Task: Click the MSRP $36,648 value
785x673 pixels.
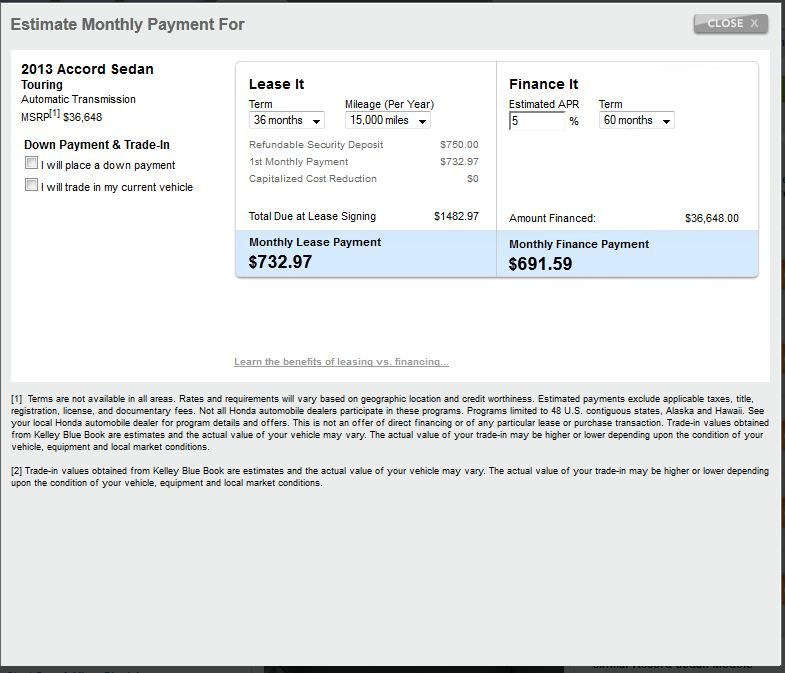Action: (x=83, y=117)
